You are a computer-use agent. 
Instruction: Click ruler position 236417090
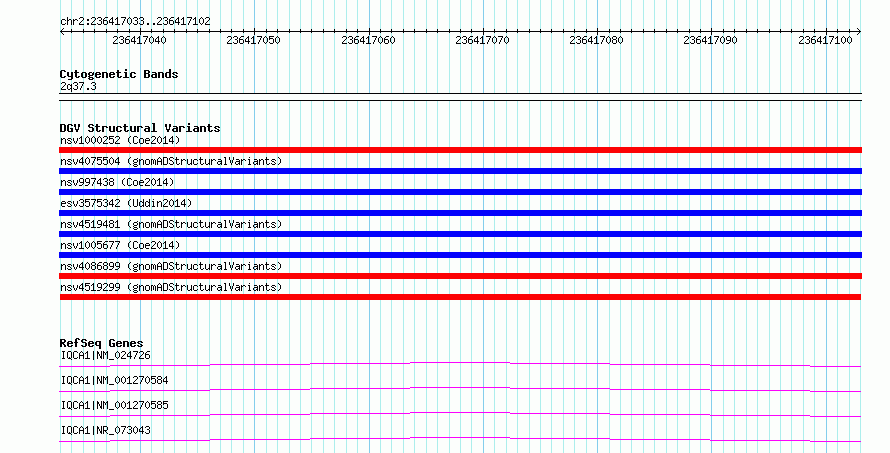pos(710,40)
